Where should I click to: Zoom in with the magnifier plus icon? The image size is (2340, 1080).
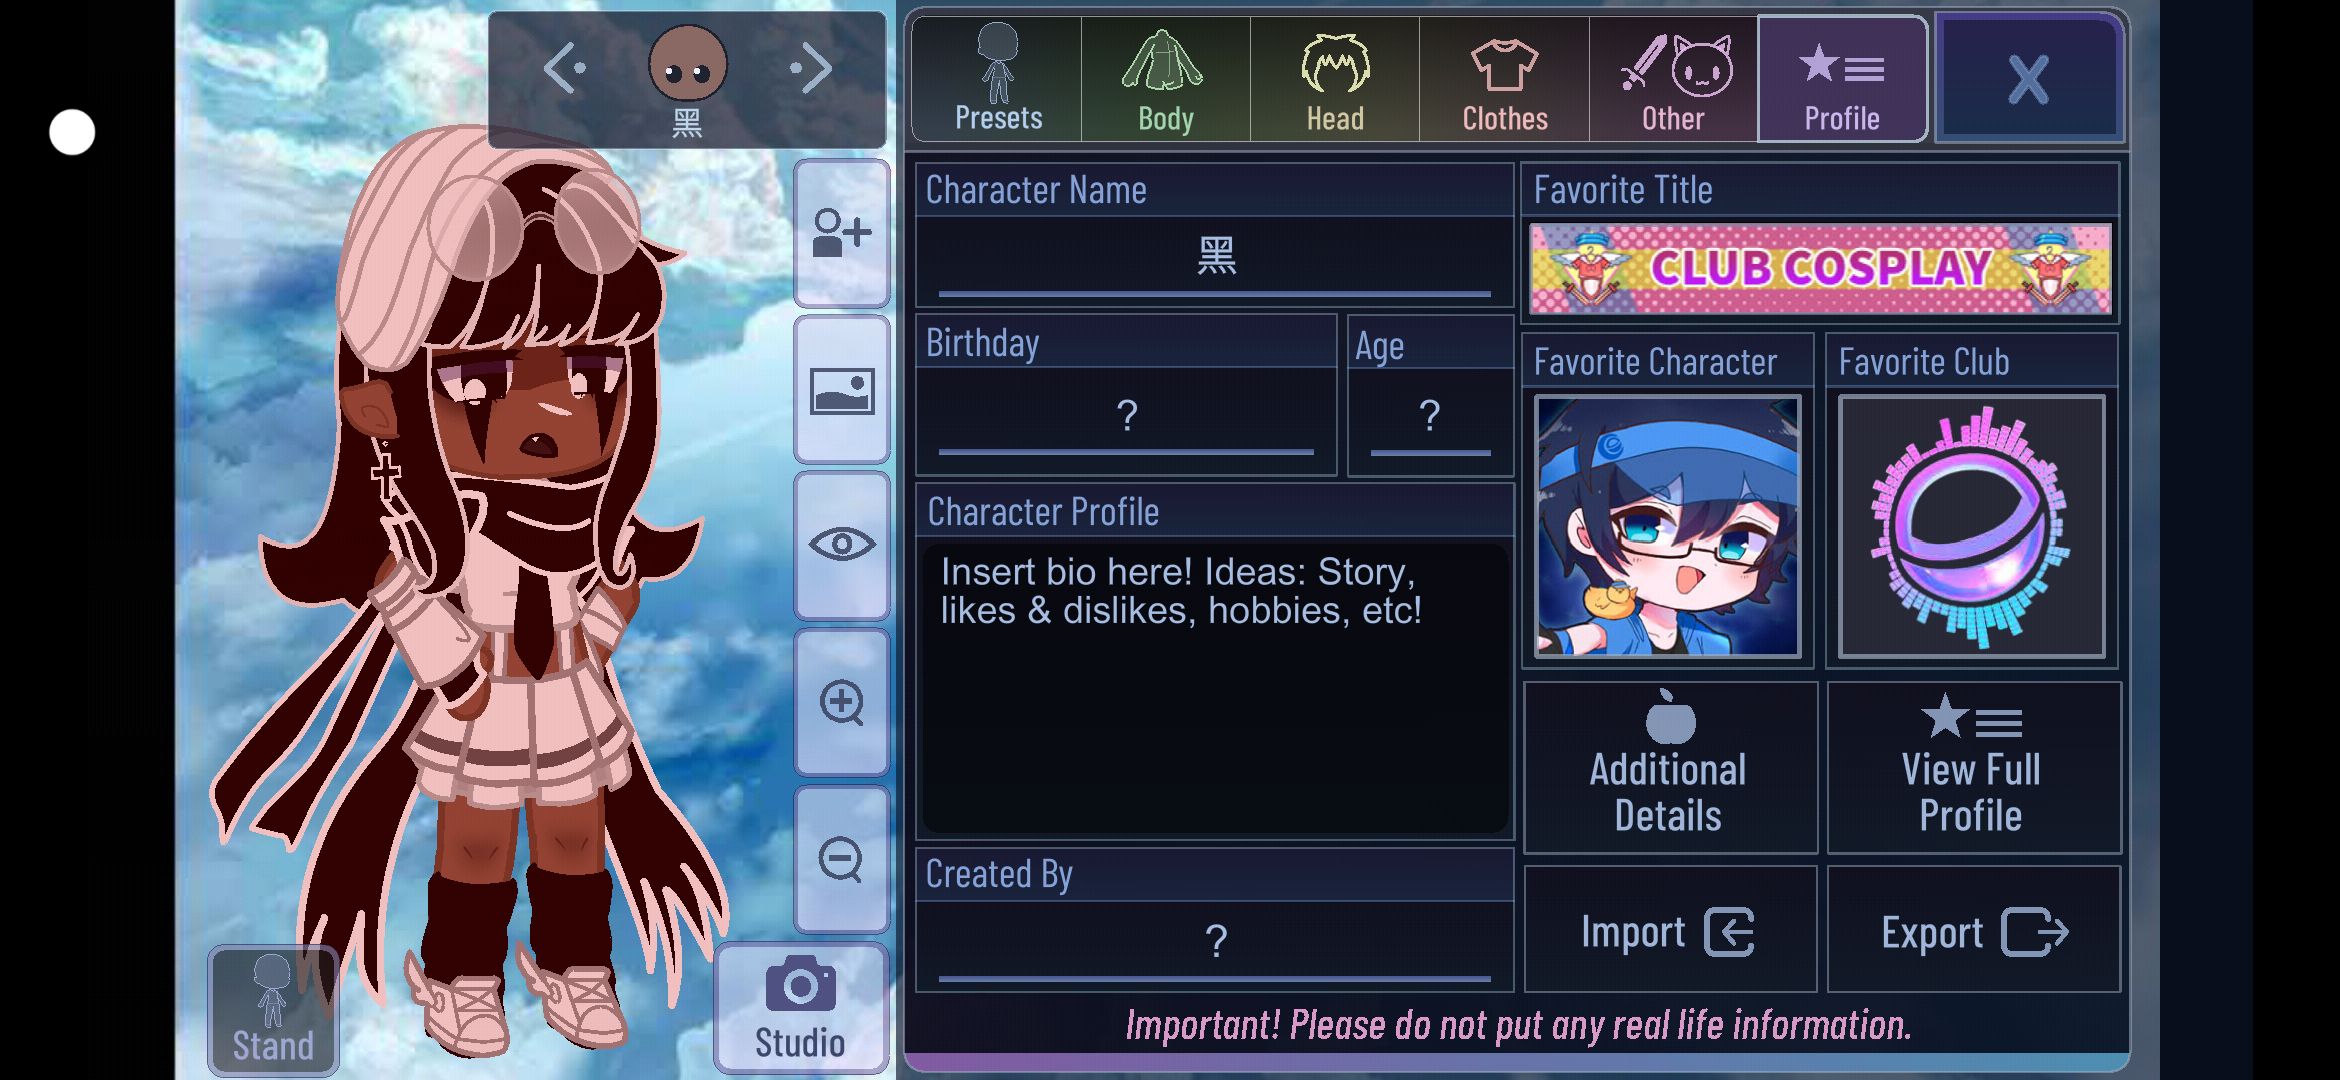pyautogui.click(x=842, y=703)
